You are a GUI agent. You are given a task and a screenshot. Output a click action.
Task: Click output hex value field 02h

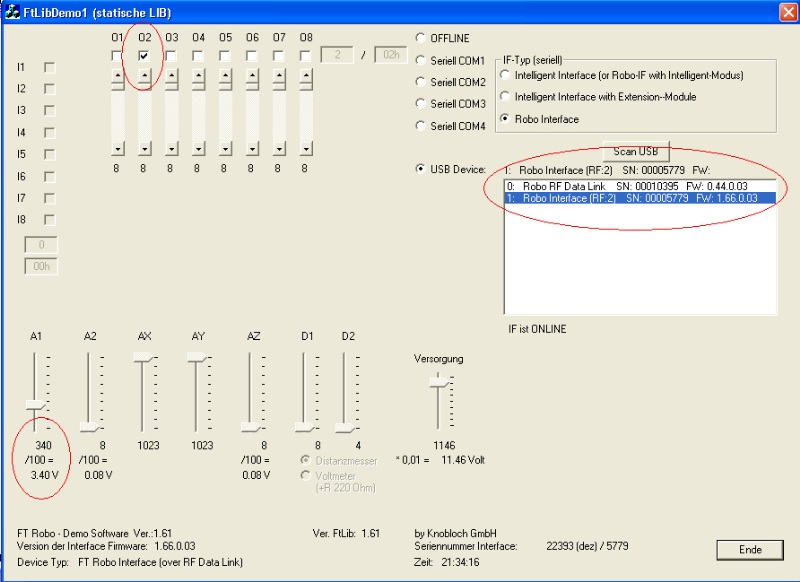click(x=391, y=55)
